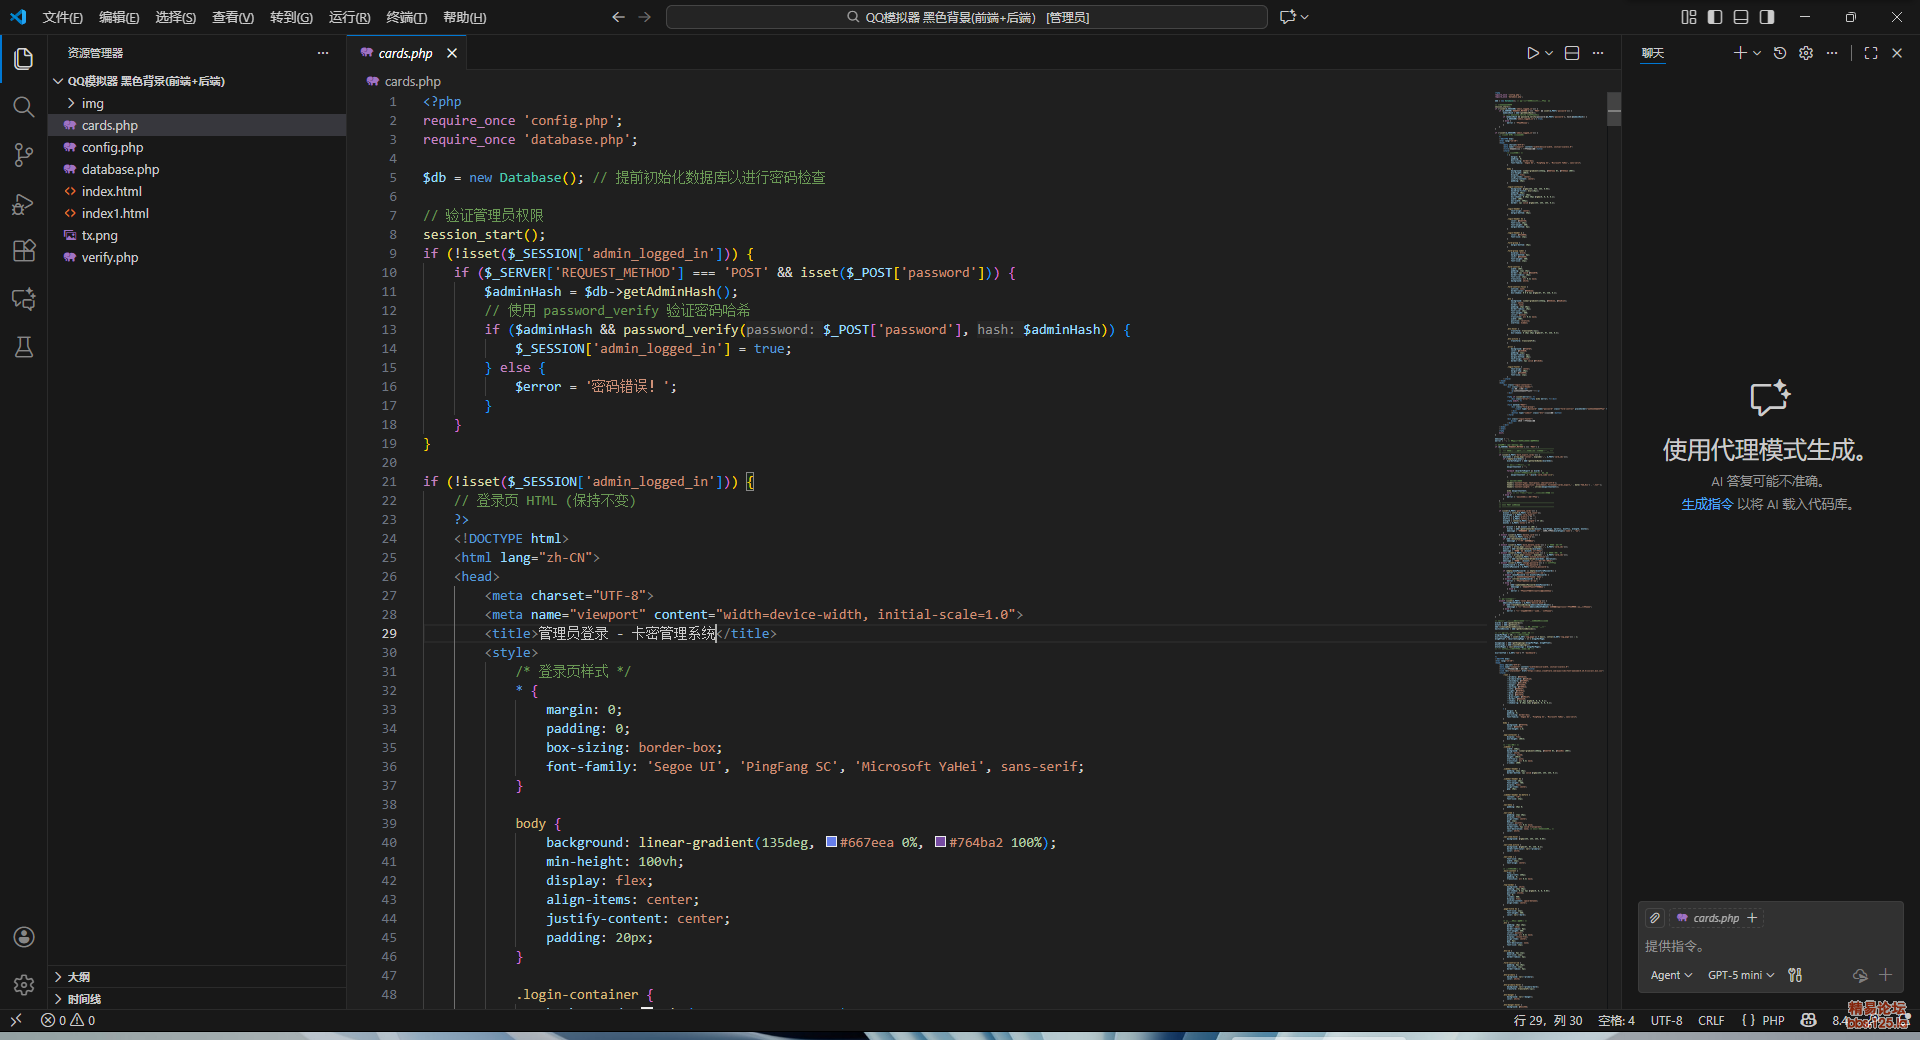Click the PHP language mode in status bar

point(1773,1020)
